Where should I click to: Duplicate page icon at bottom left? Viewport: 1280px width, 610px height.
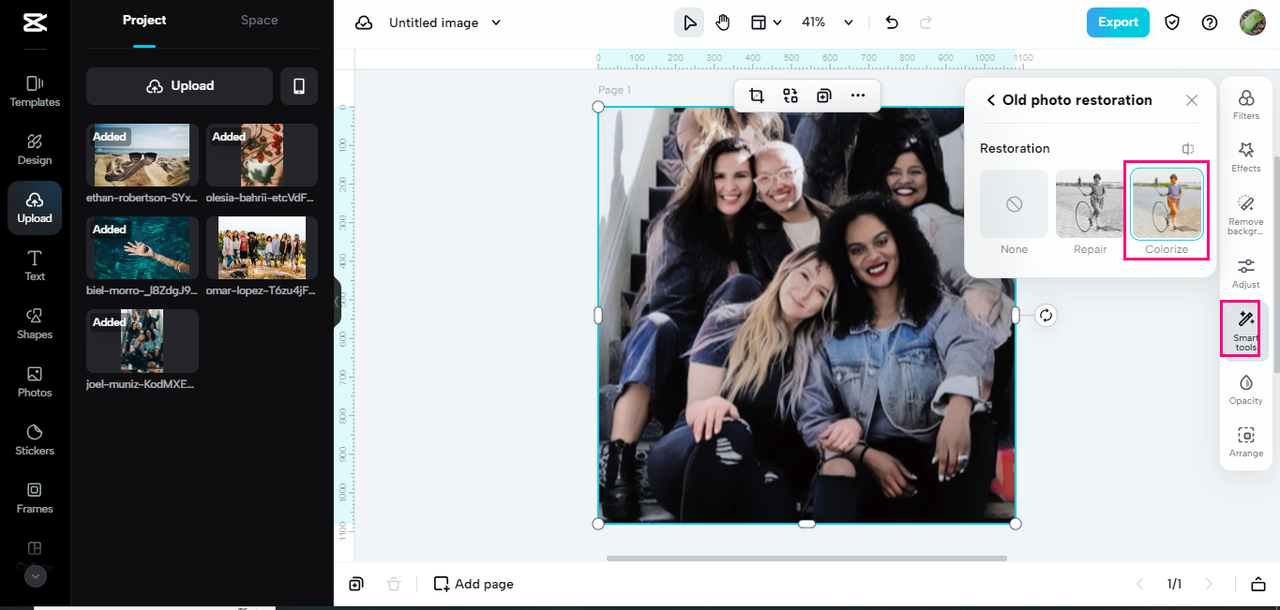click(x=357, y=584)
